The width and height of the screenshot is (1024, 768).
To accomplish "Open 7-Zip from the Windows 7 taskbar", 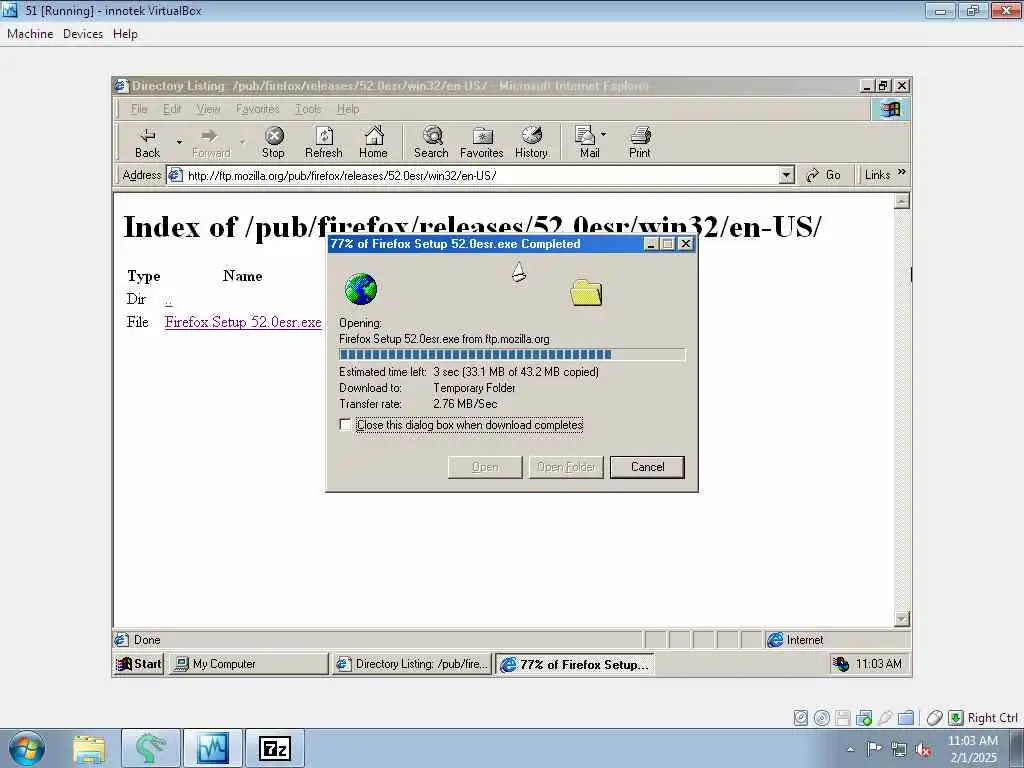I will pos(275,748).
